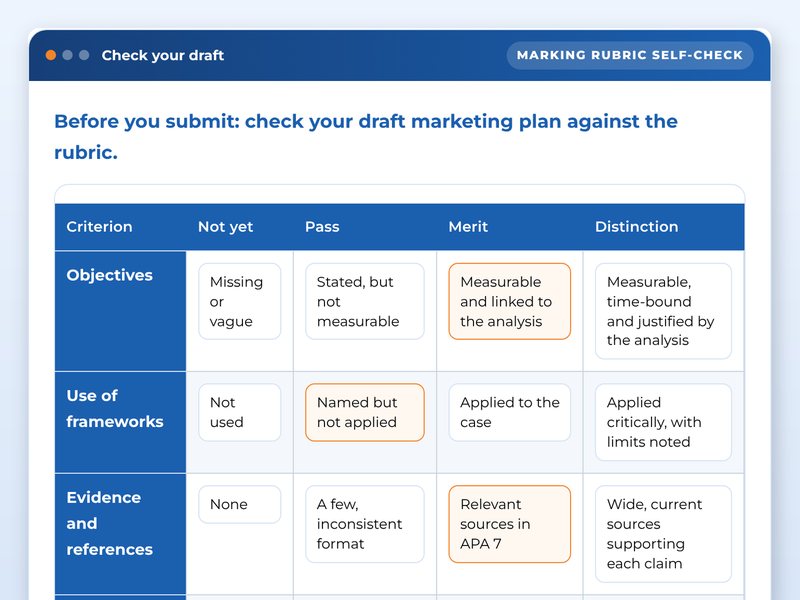Click the 'Check your draft' title
Screen dimensions: 800x600
tap(163, 55)
